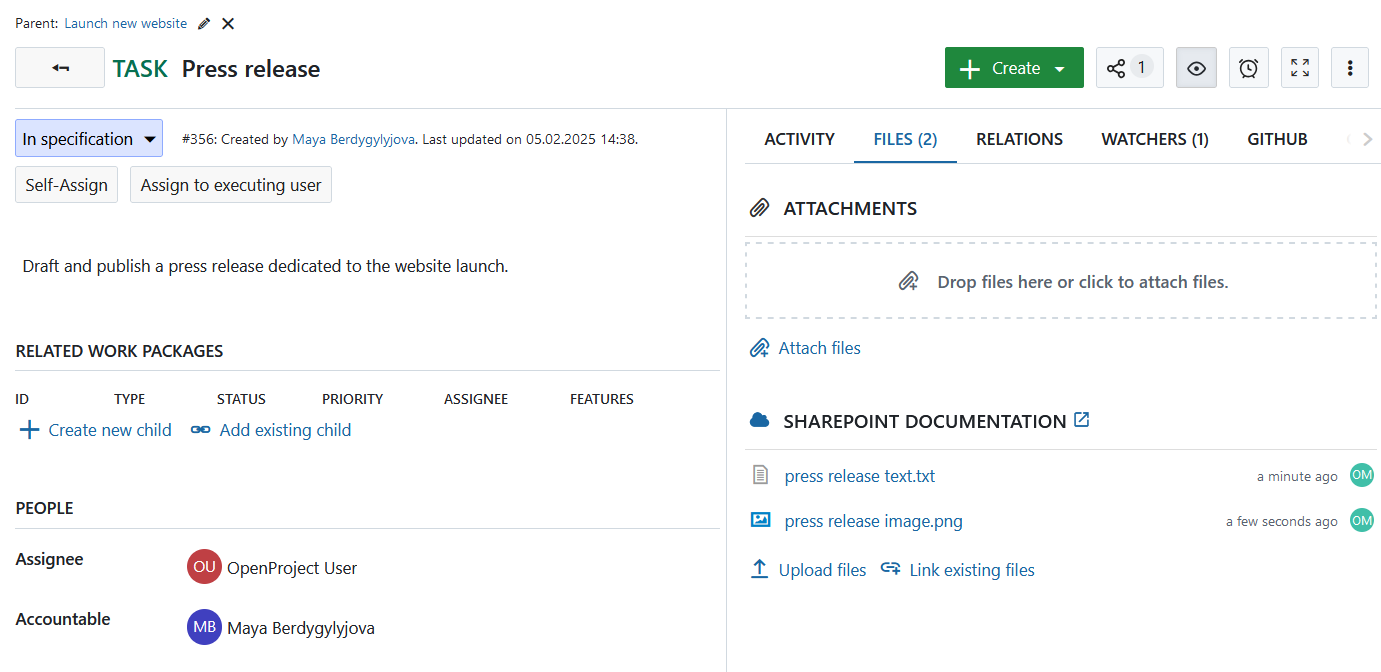Switch to the Relations tab
The height and width of the screenshot is (672, 1381).
[1019, 139]
